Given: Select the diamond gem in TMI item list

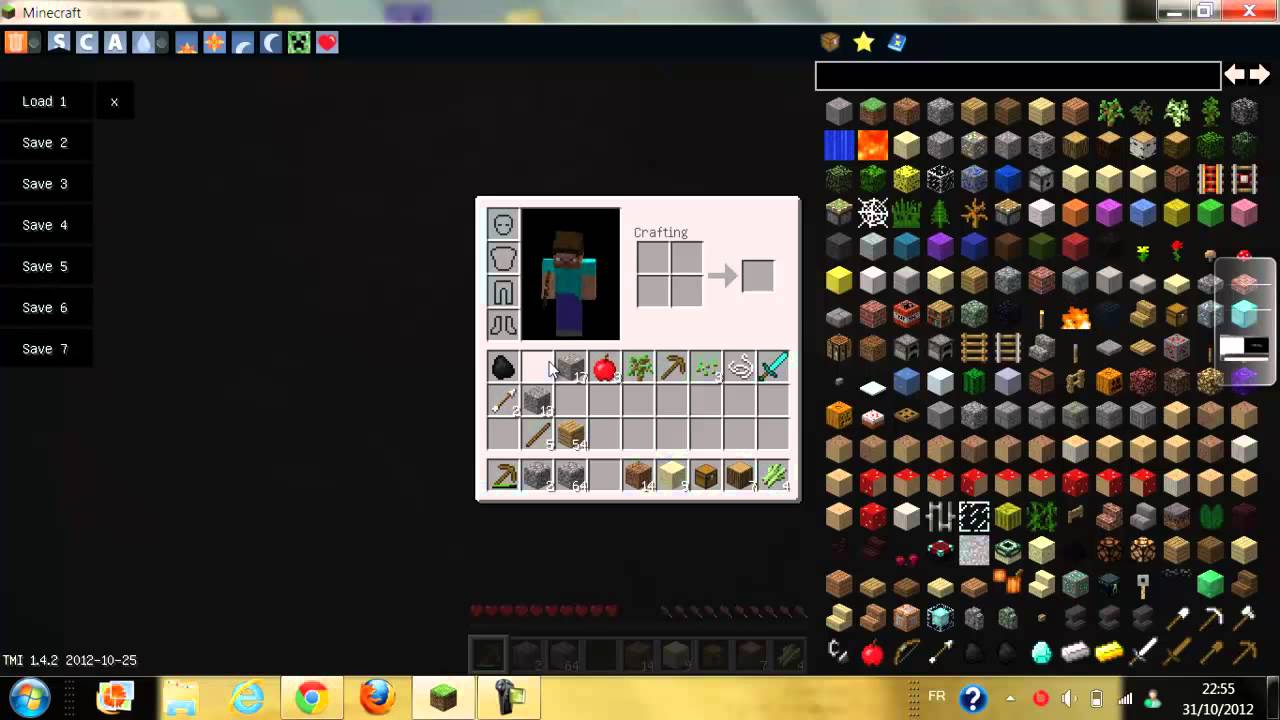Looking at the screenshot, I should point(1042,653).
